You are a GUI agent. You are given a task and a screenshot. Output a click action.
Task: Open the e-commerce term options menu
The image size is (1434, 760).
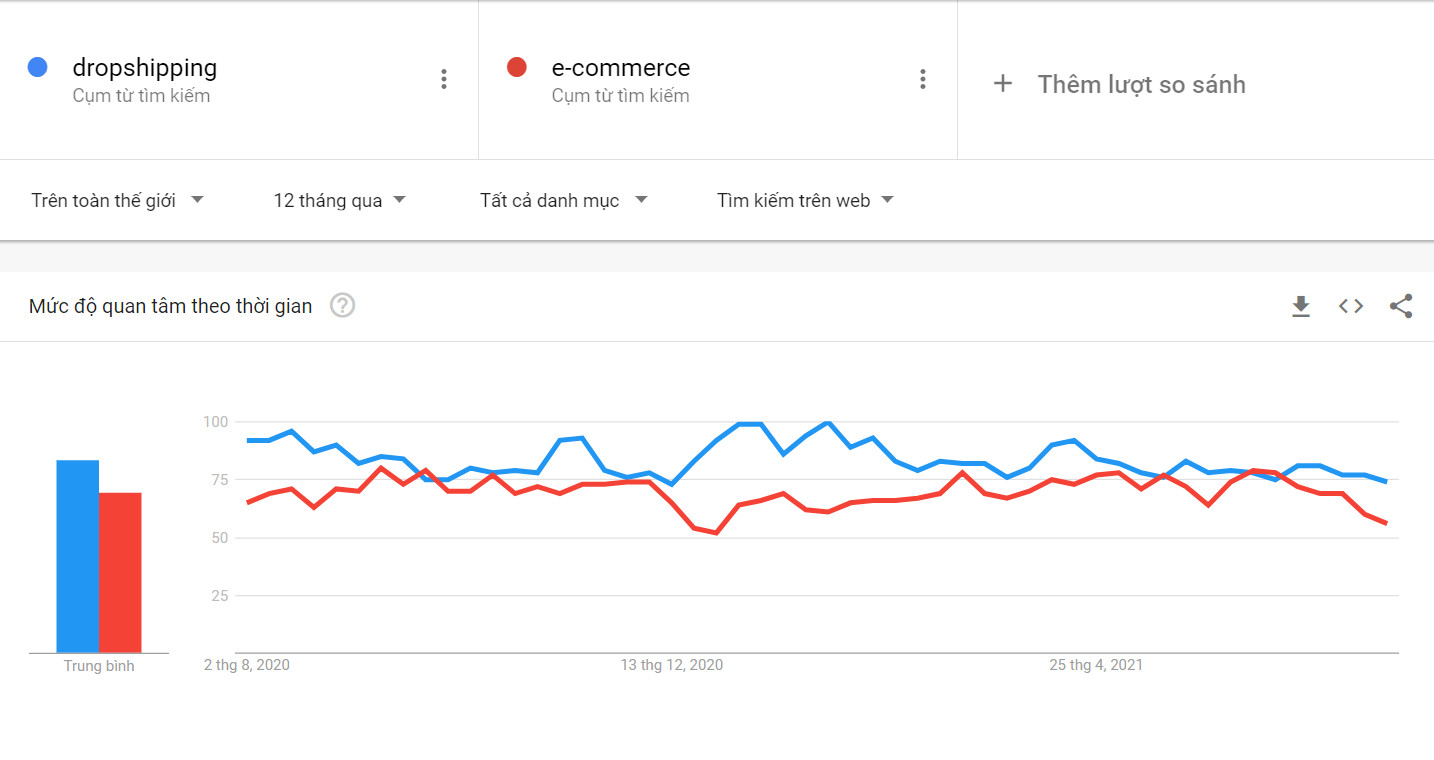922,80
